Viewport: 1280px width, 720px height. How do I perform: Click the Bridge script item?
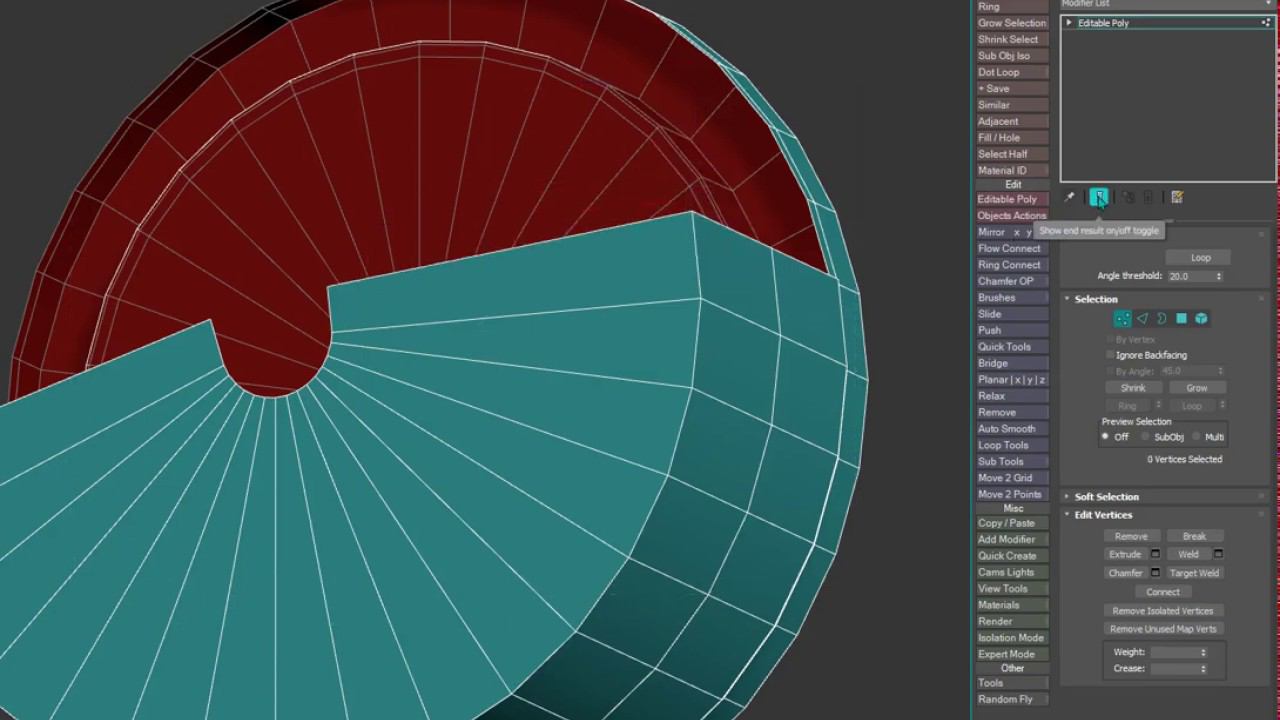(1012, 363)
